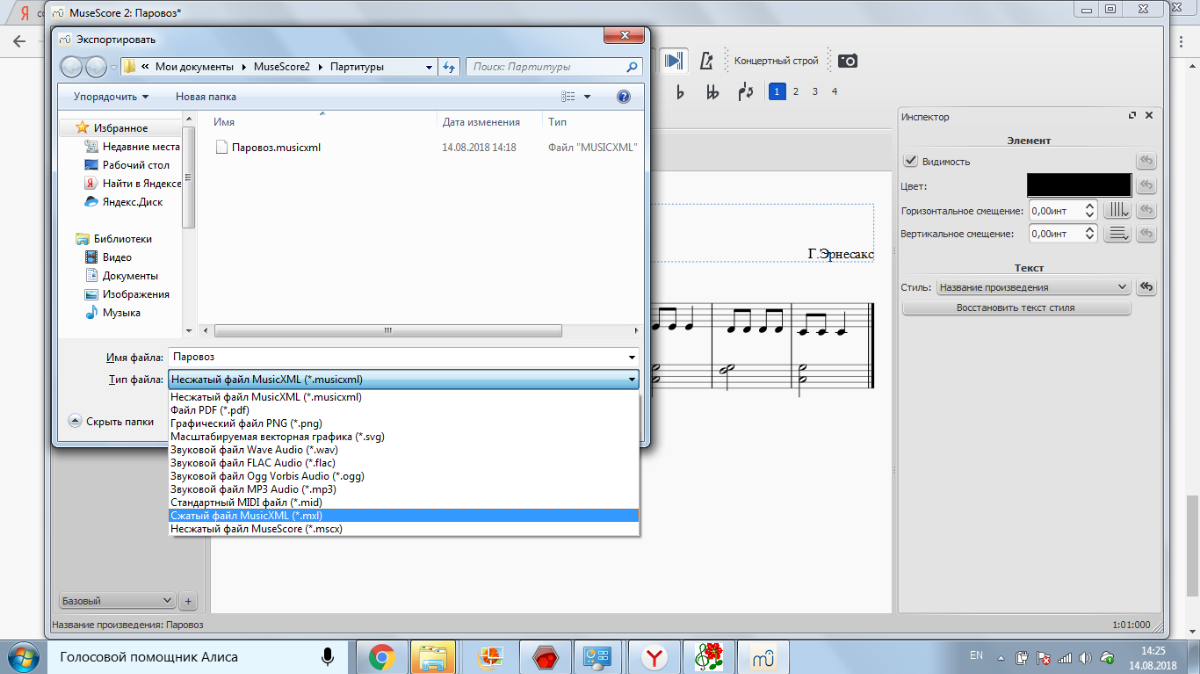The width and height of the screenshot is (1200, 674).
Task: Reset the Видимость setting to default
Action: [x=1147, y=161]
